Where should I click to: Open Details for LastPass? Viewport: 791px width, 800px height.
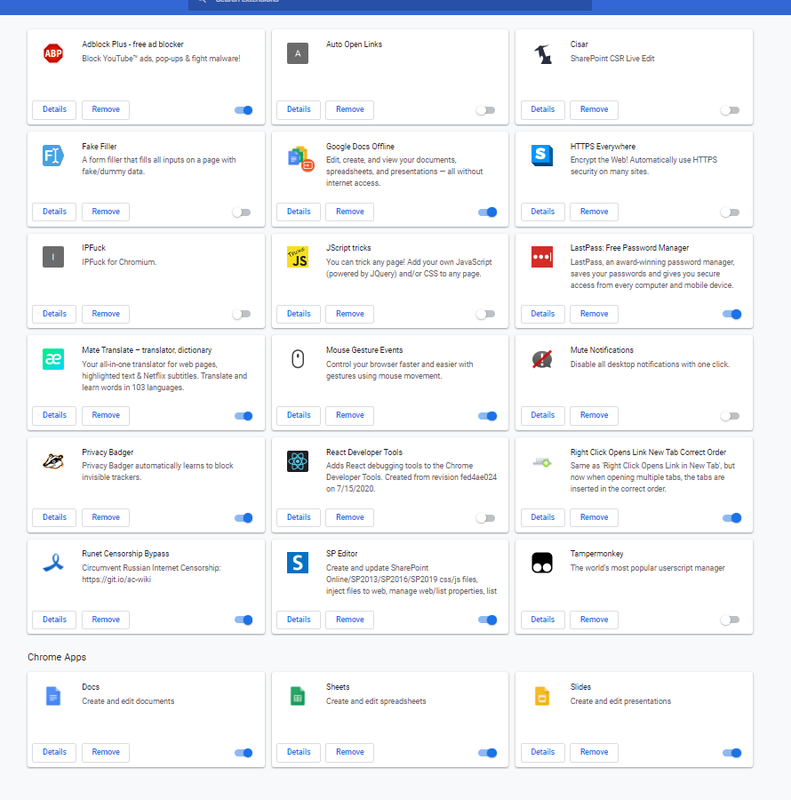point(542,313)
